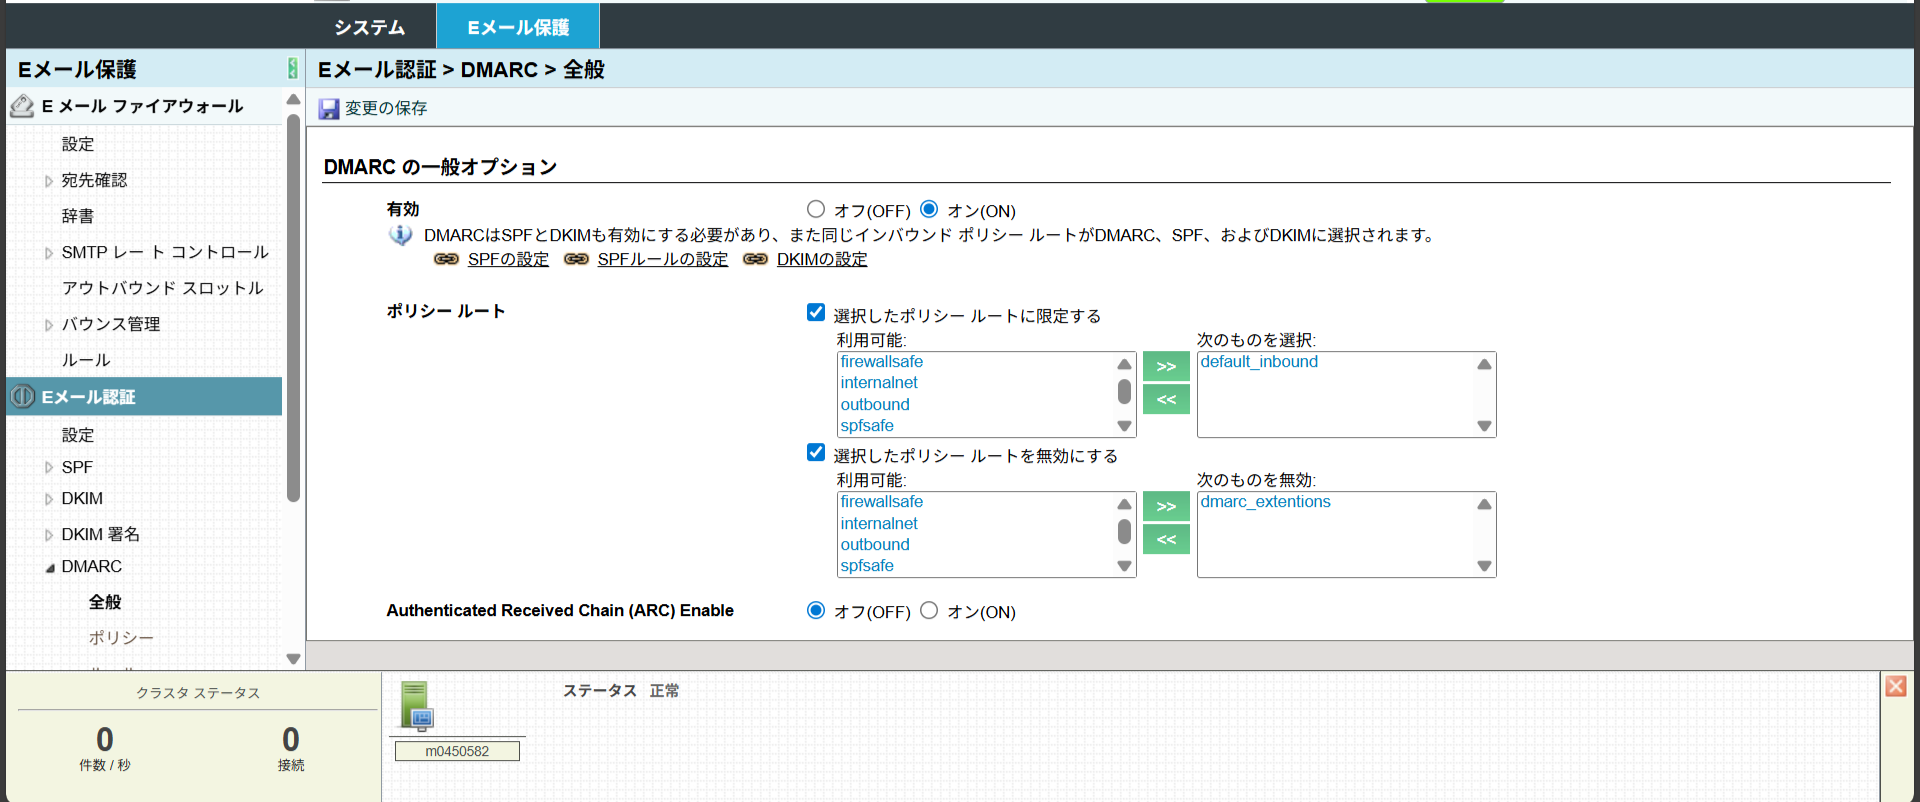Enable ARC with オン(ON) radio button

pyautogui.click(x=929, y=610)
